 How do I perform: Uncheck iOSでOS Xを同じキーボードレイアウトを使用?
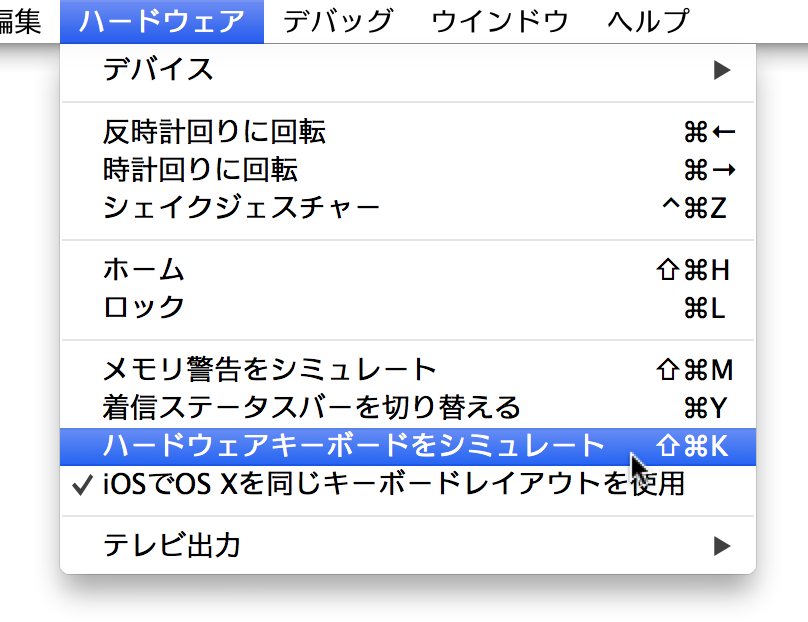(x=408, y=484)
